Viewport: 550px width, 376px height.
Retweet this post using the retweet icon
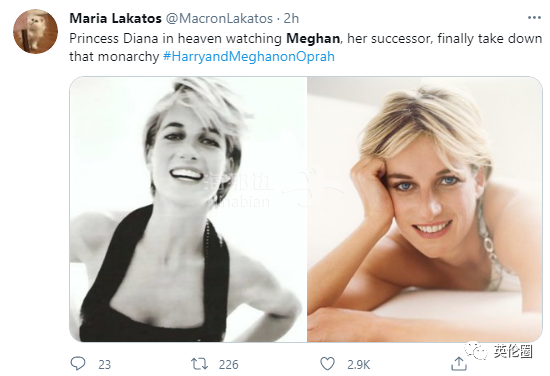[199, 364]
